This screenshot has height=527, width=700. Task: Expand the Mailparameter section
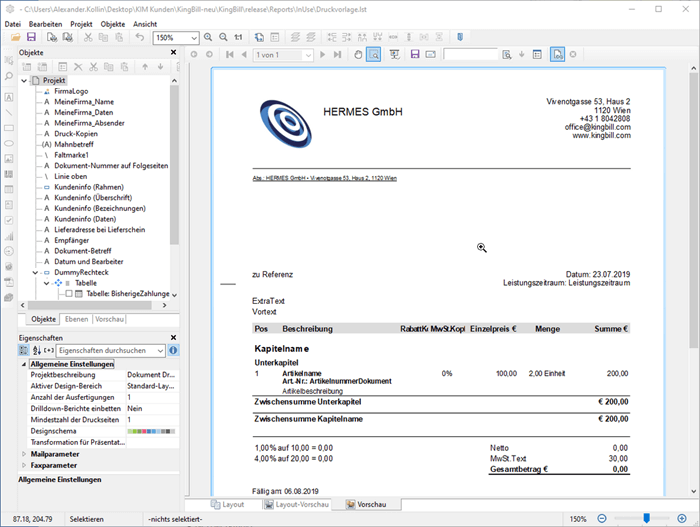point(24,453)
